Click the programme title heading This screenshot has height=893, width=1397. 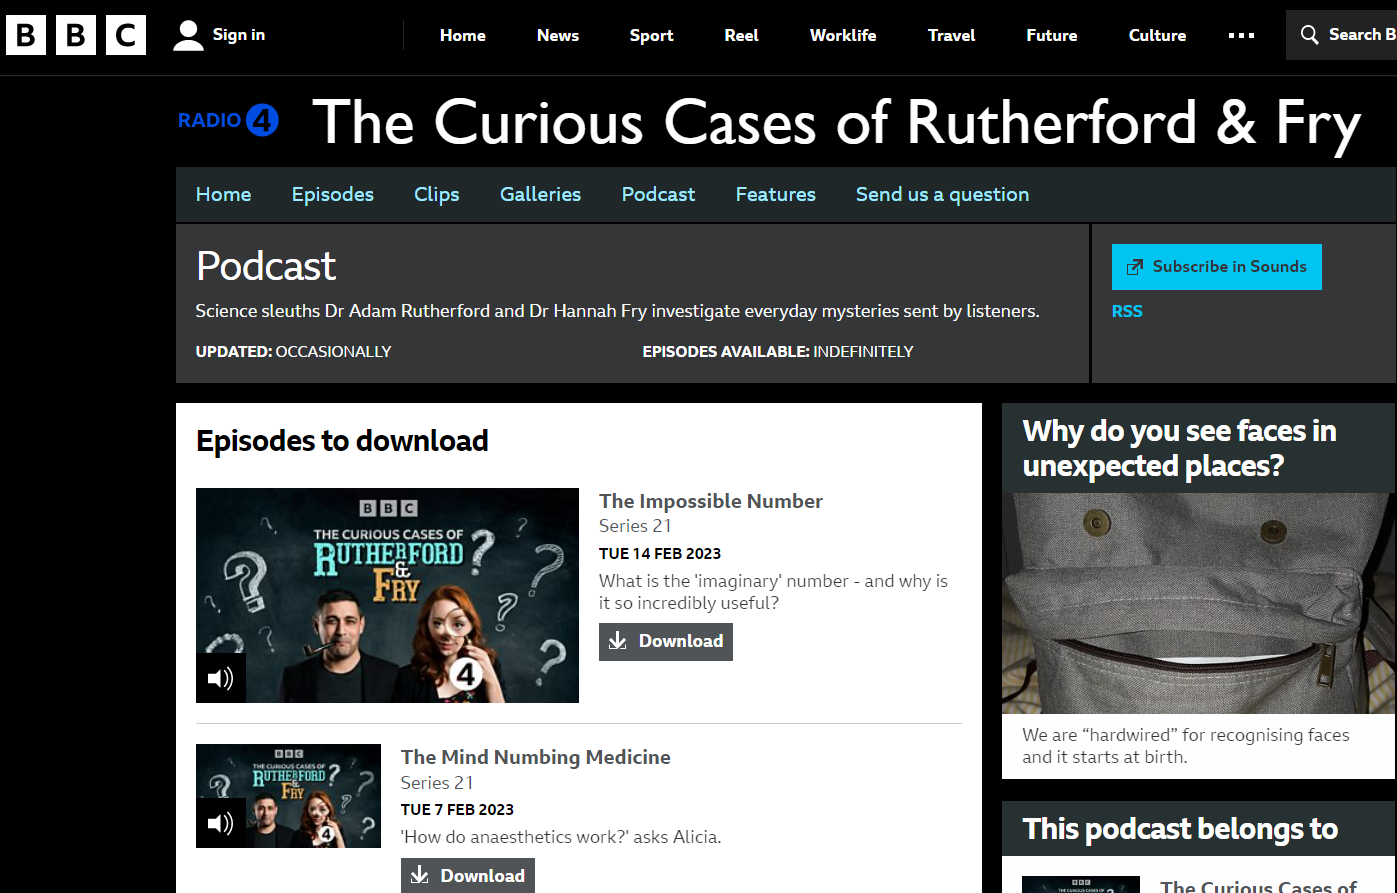(837, 123)
